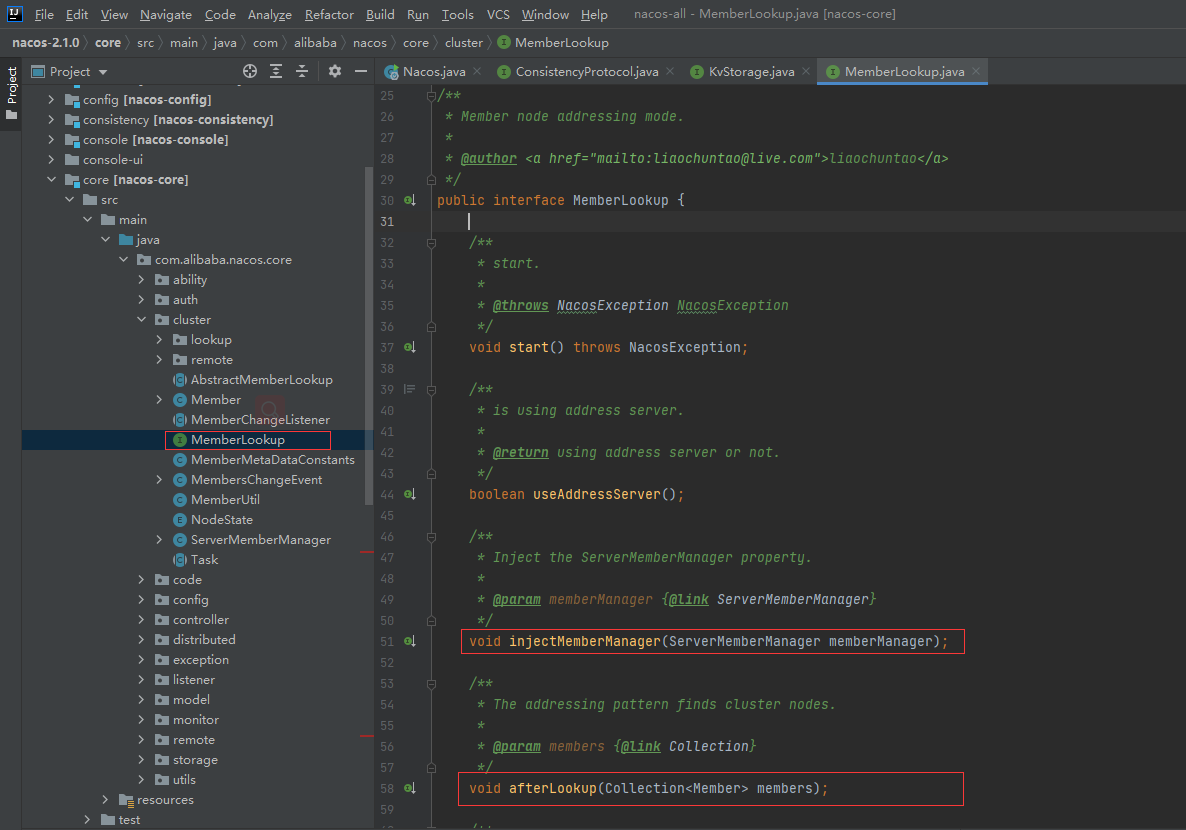Click the Expand All icon in Project panel

tap(276, 71)
